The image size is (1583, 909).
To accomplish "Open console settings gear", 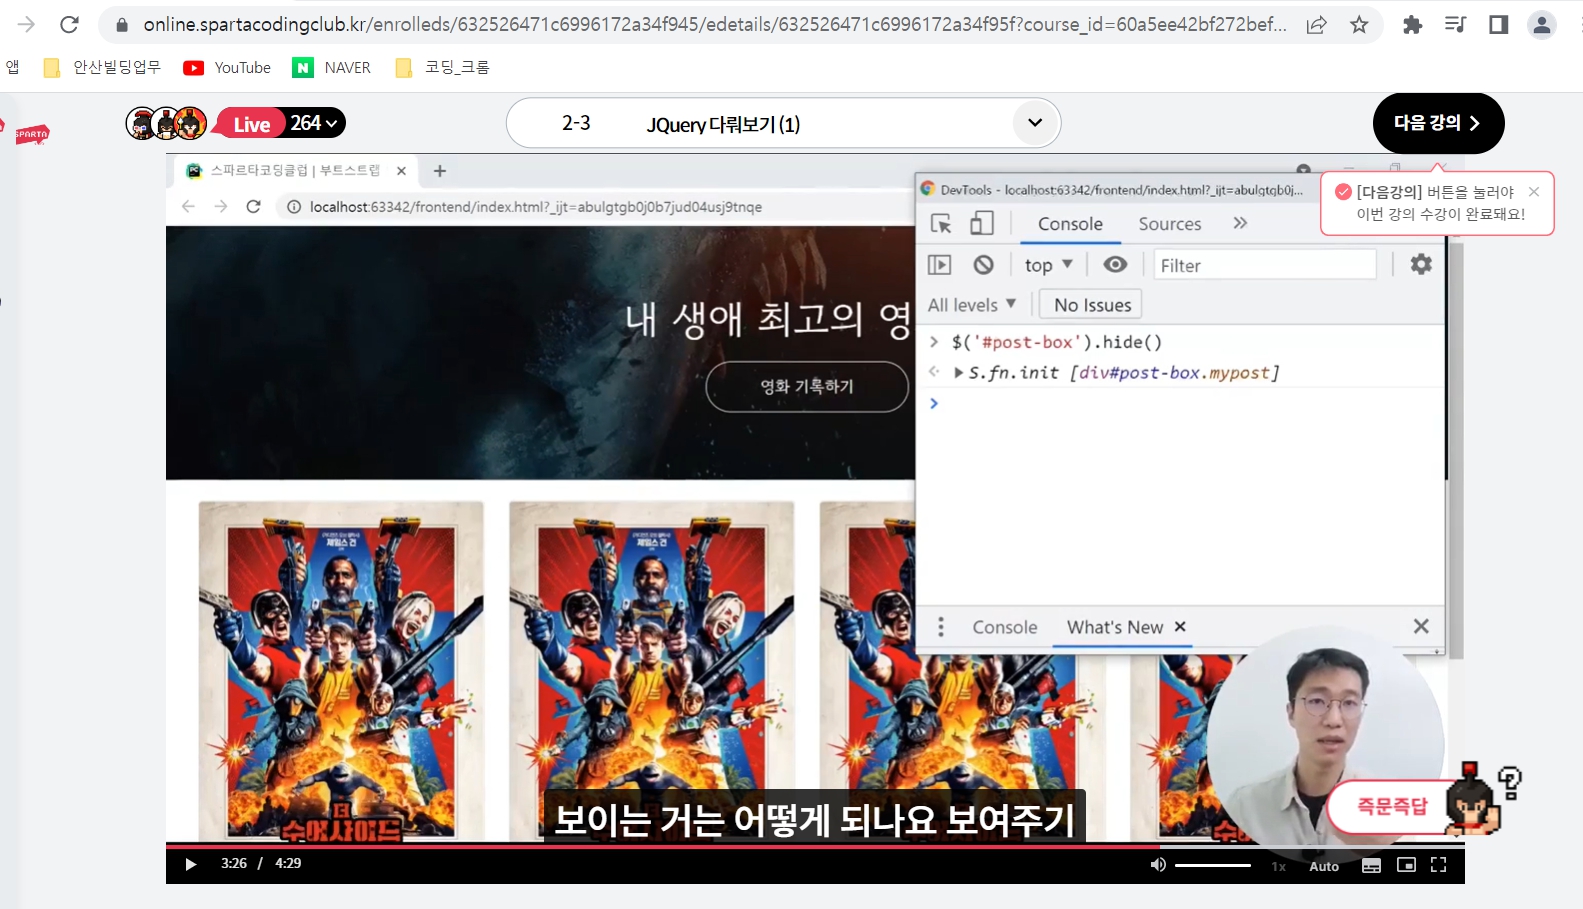I will pyautogui.click(x=1421, y=264).
